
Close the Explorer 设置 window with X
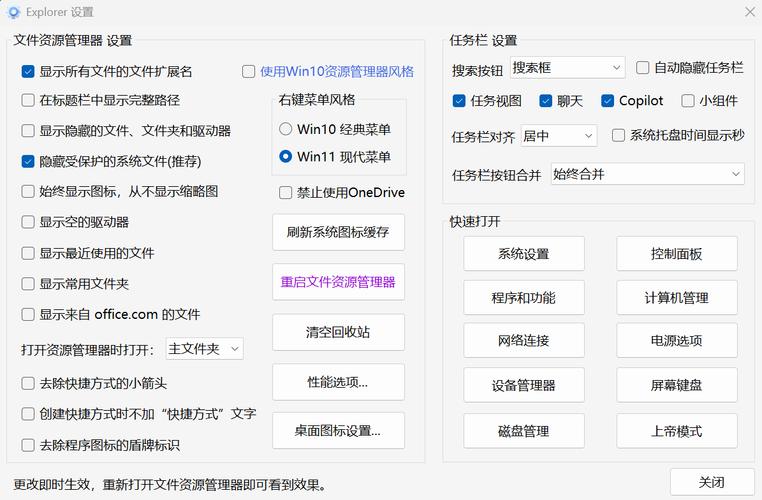(750, 12)
